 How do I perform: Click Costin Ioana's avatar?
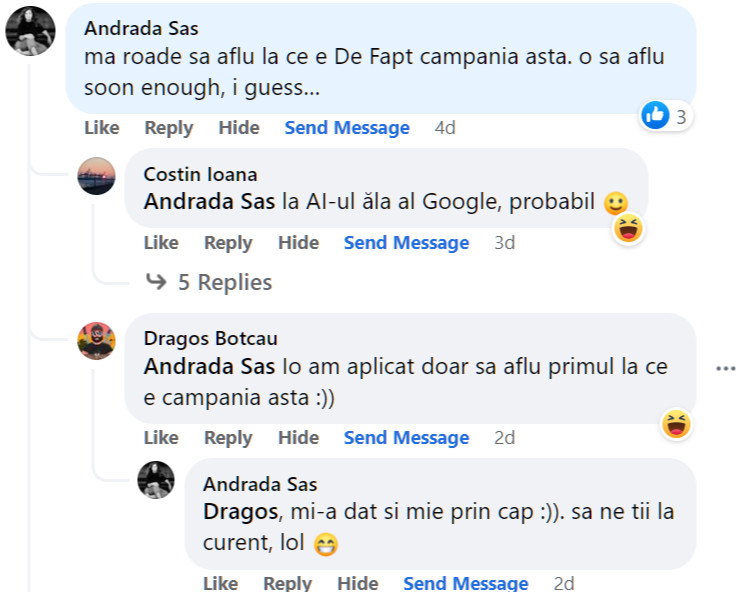97,176
